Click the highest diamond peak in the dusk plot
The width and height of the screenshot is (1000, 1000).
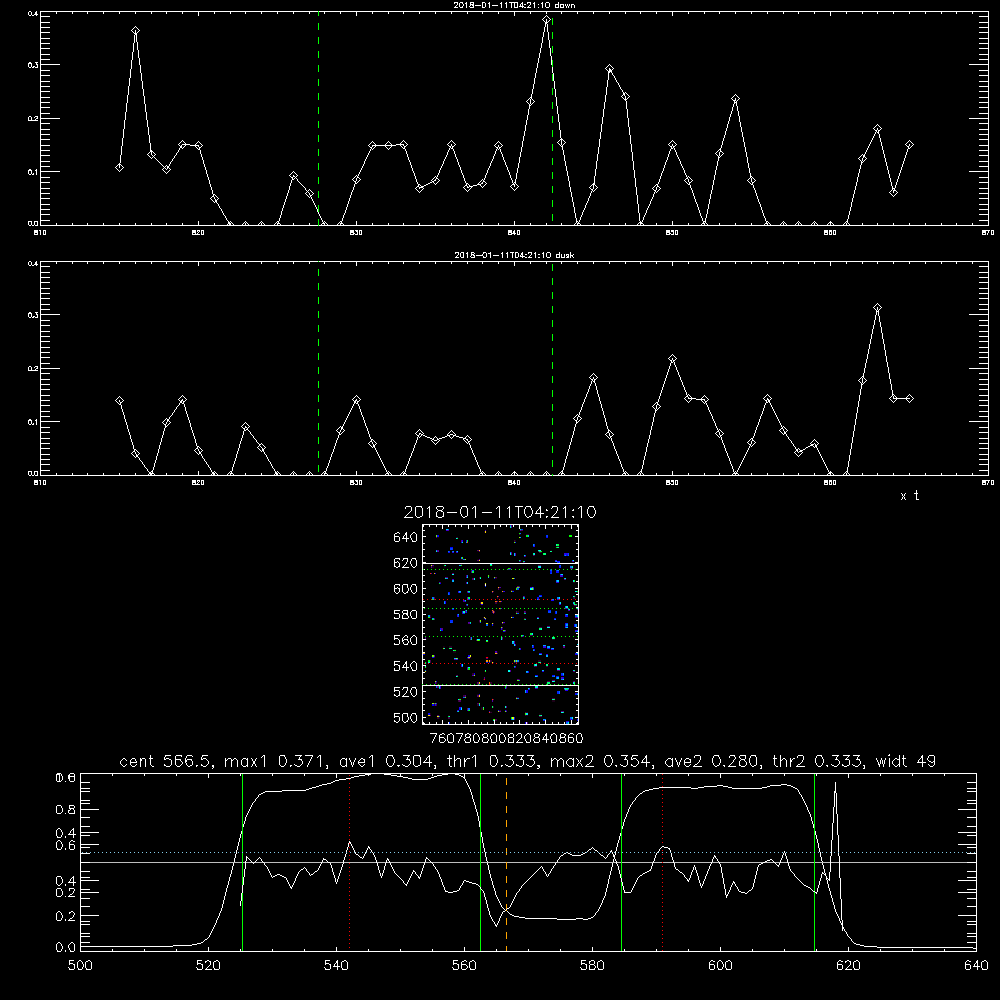[878, 308]
